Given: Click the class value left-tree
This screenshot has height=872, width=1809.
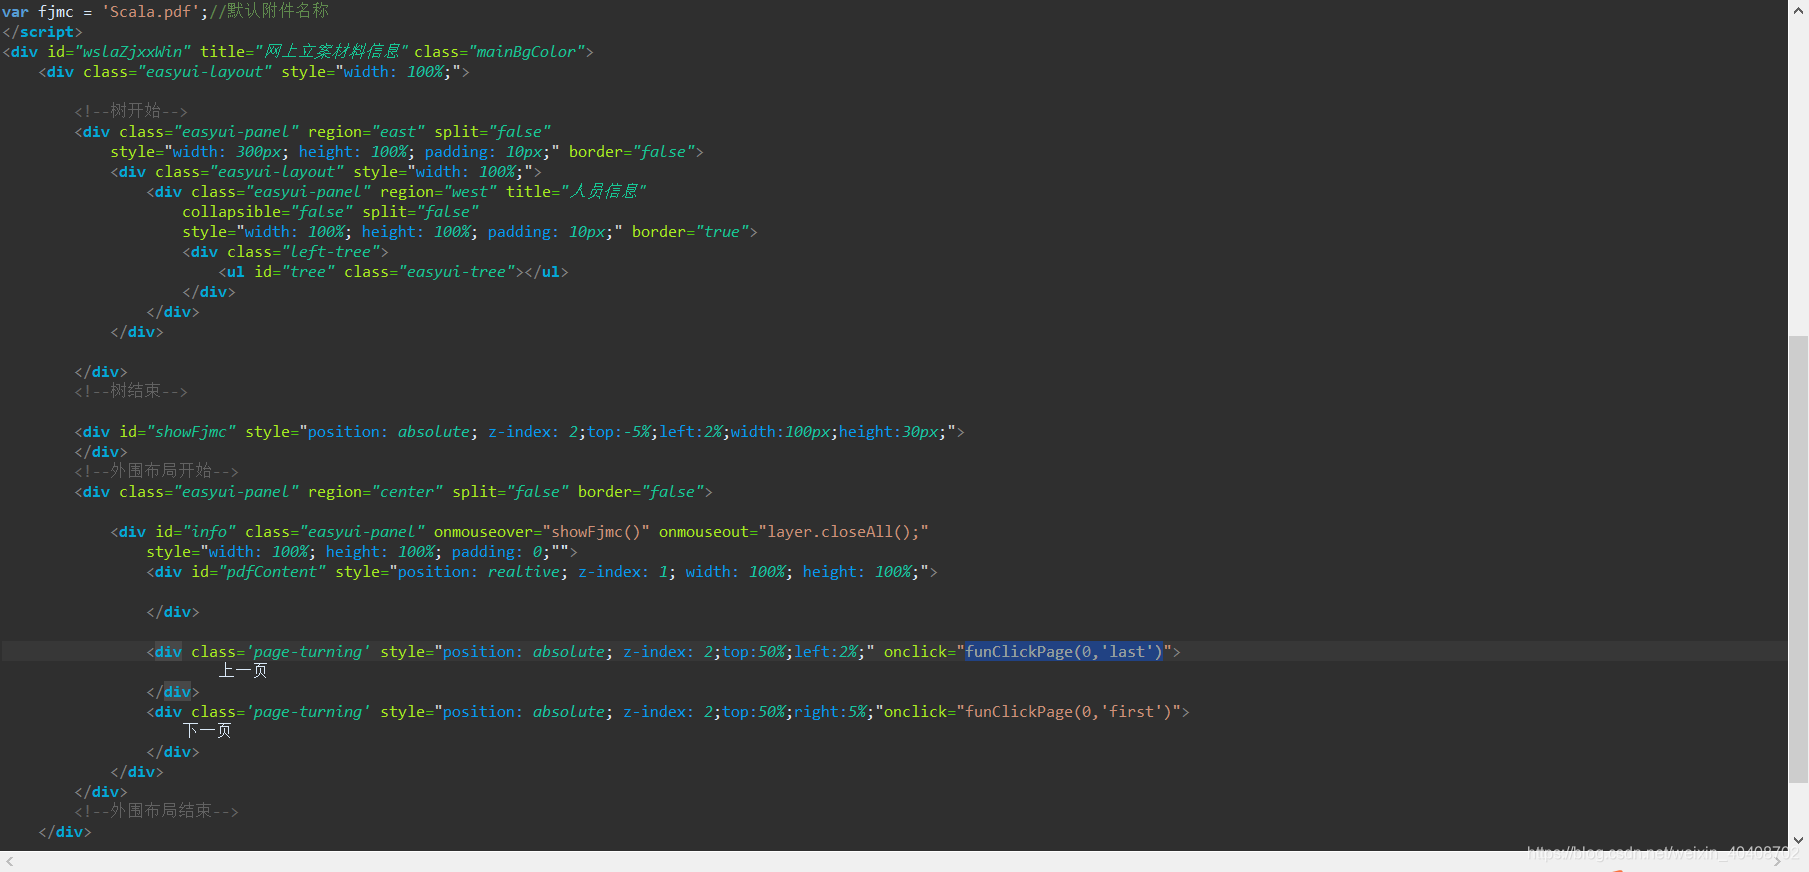Looking at the screenshot, I should click(331, 251).
